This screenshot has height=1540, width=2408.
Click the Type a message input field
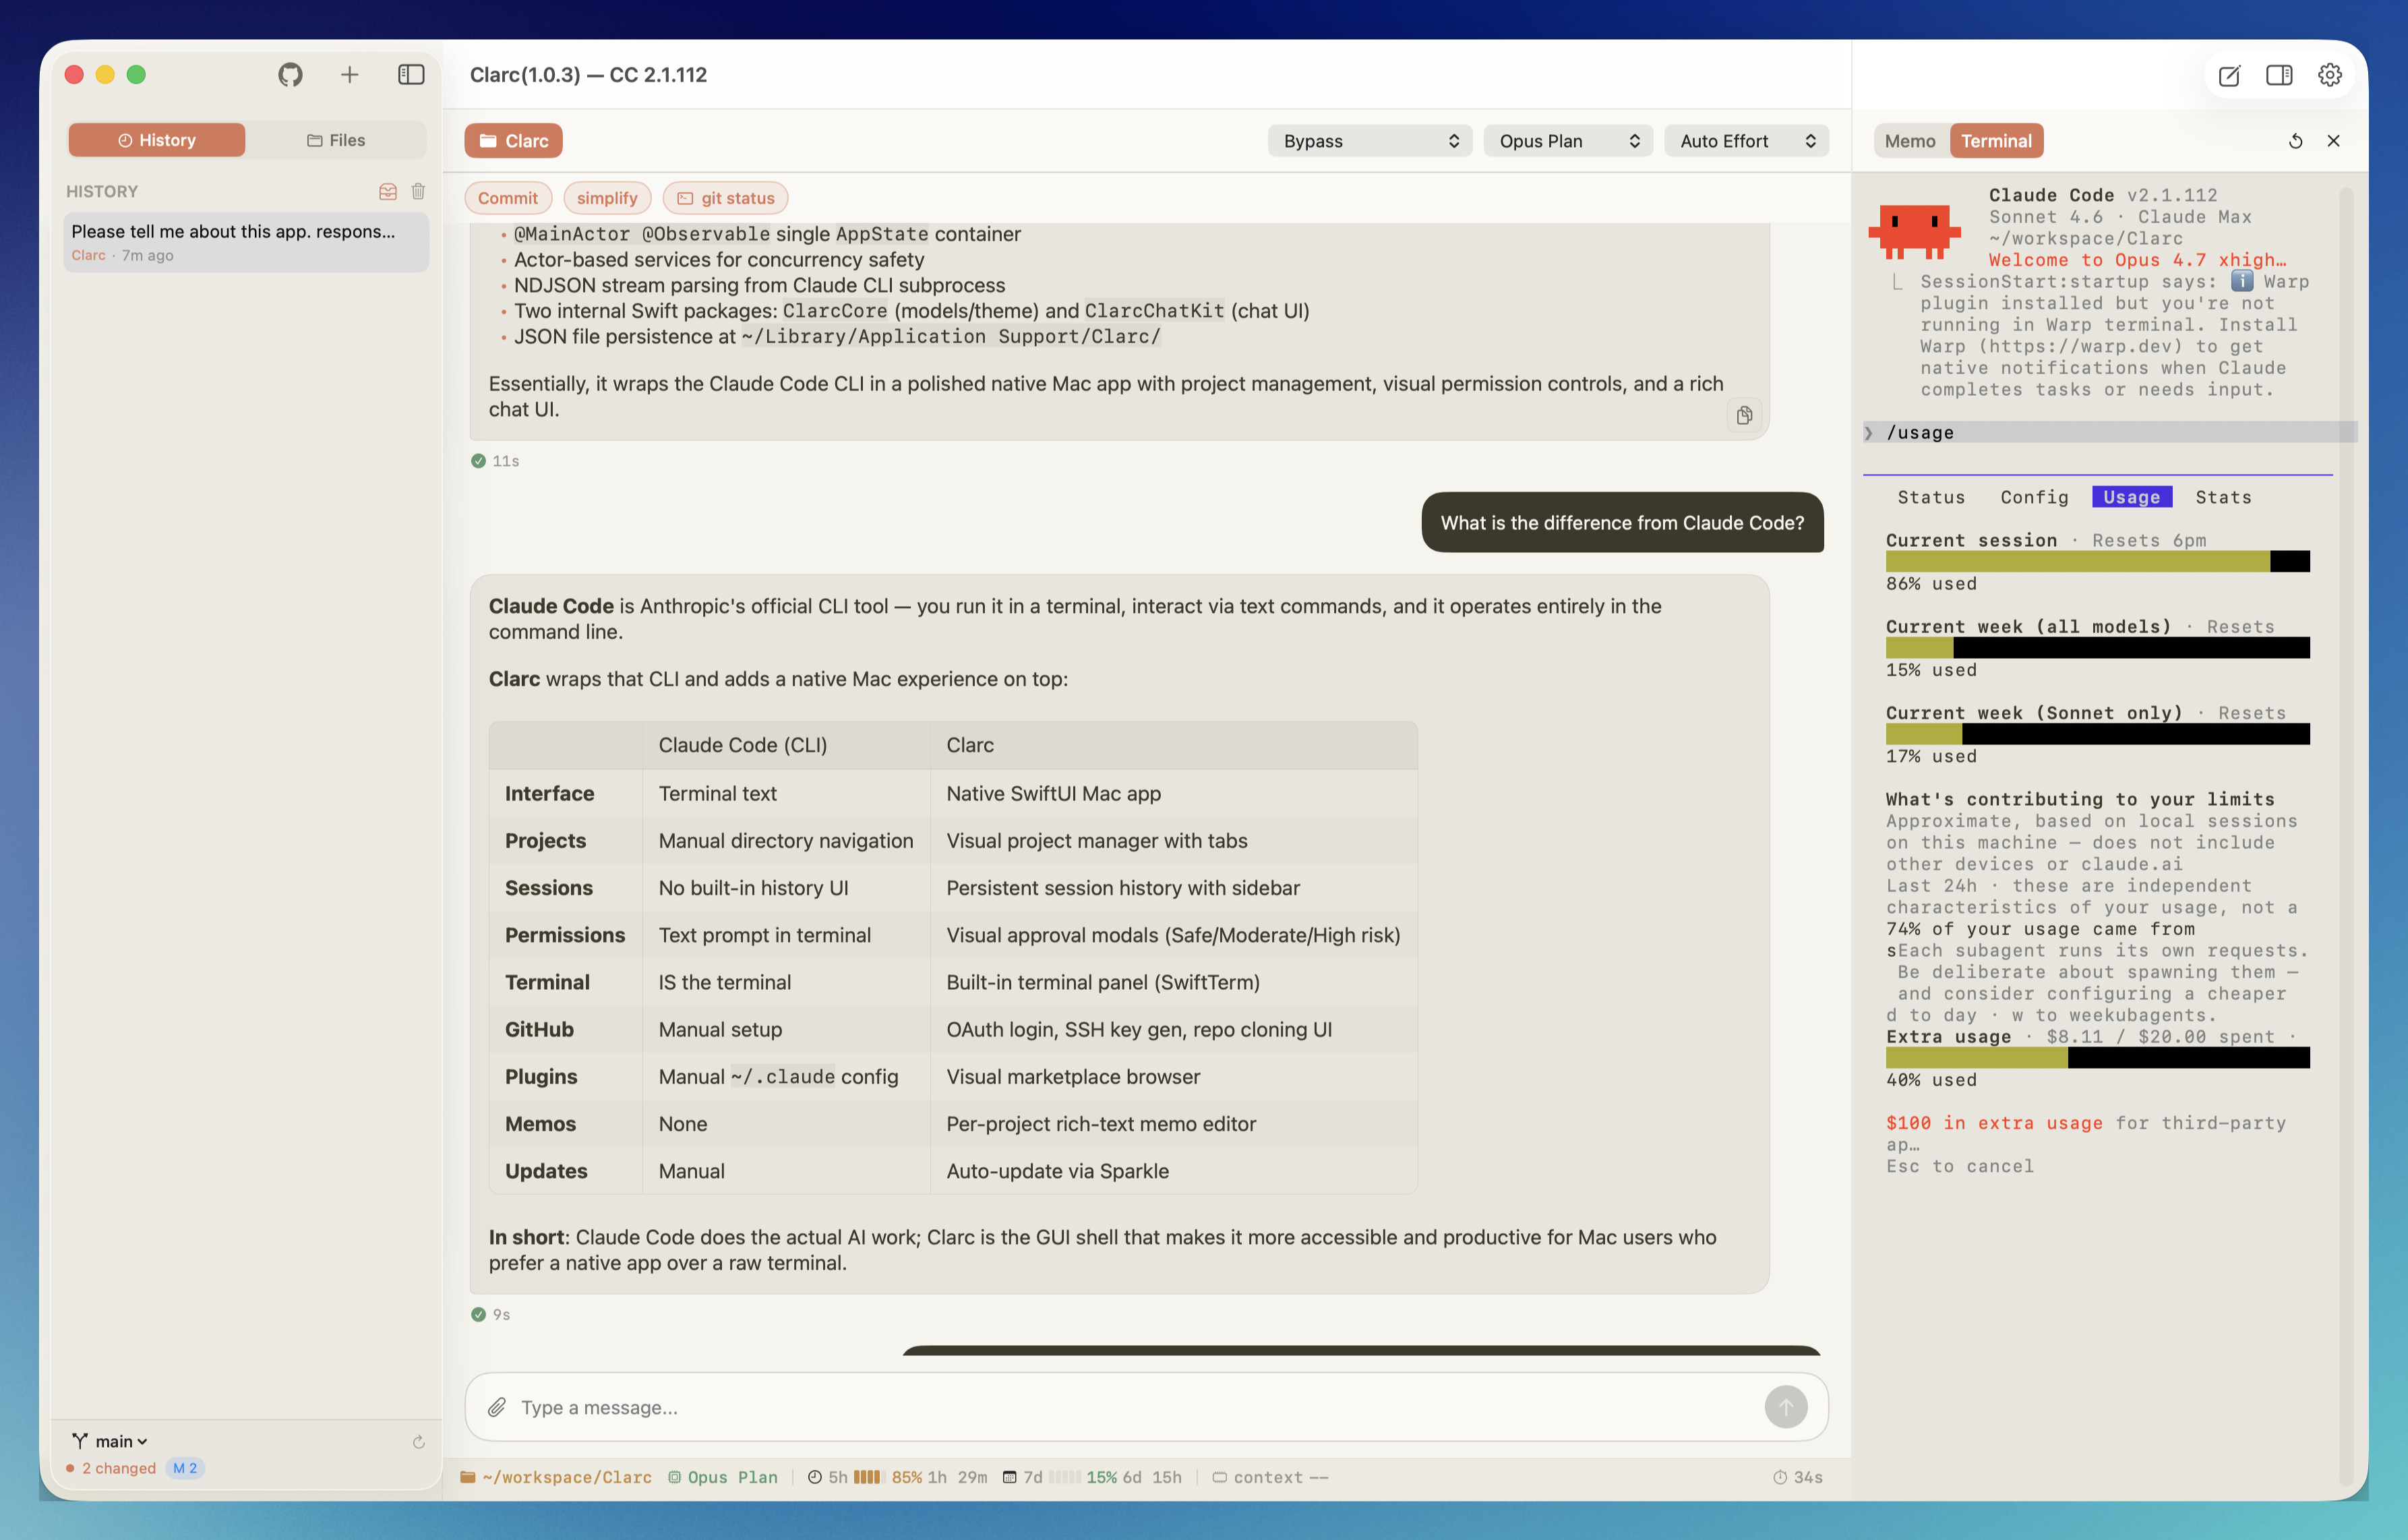pos(1130,1407)
